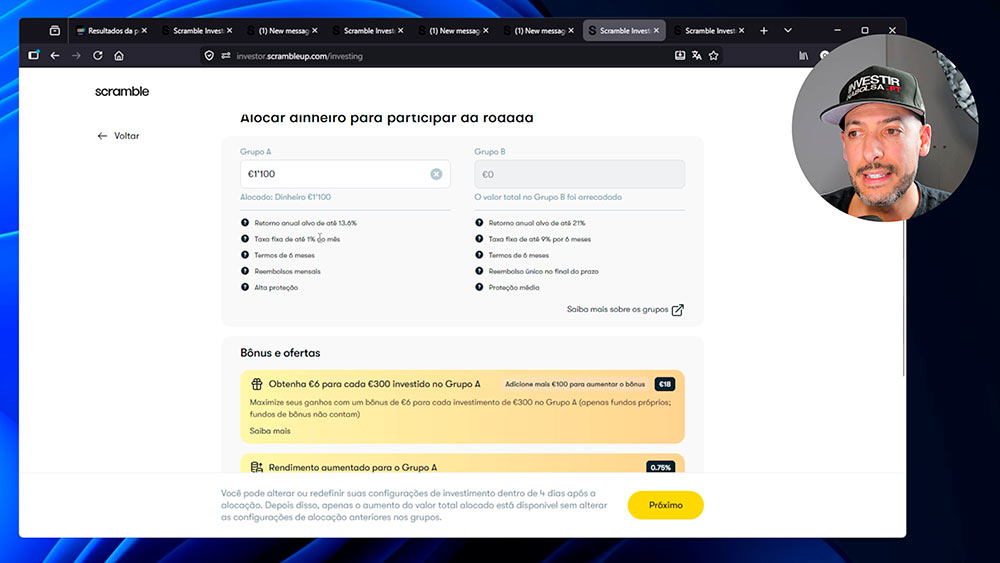Open the install app icon in address bar
The width and height of the screenshot is (1000, 563).
click(x=680, y=56)
